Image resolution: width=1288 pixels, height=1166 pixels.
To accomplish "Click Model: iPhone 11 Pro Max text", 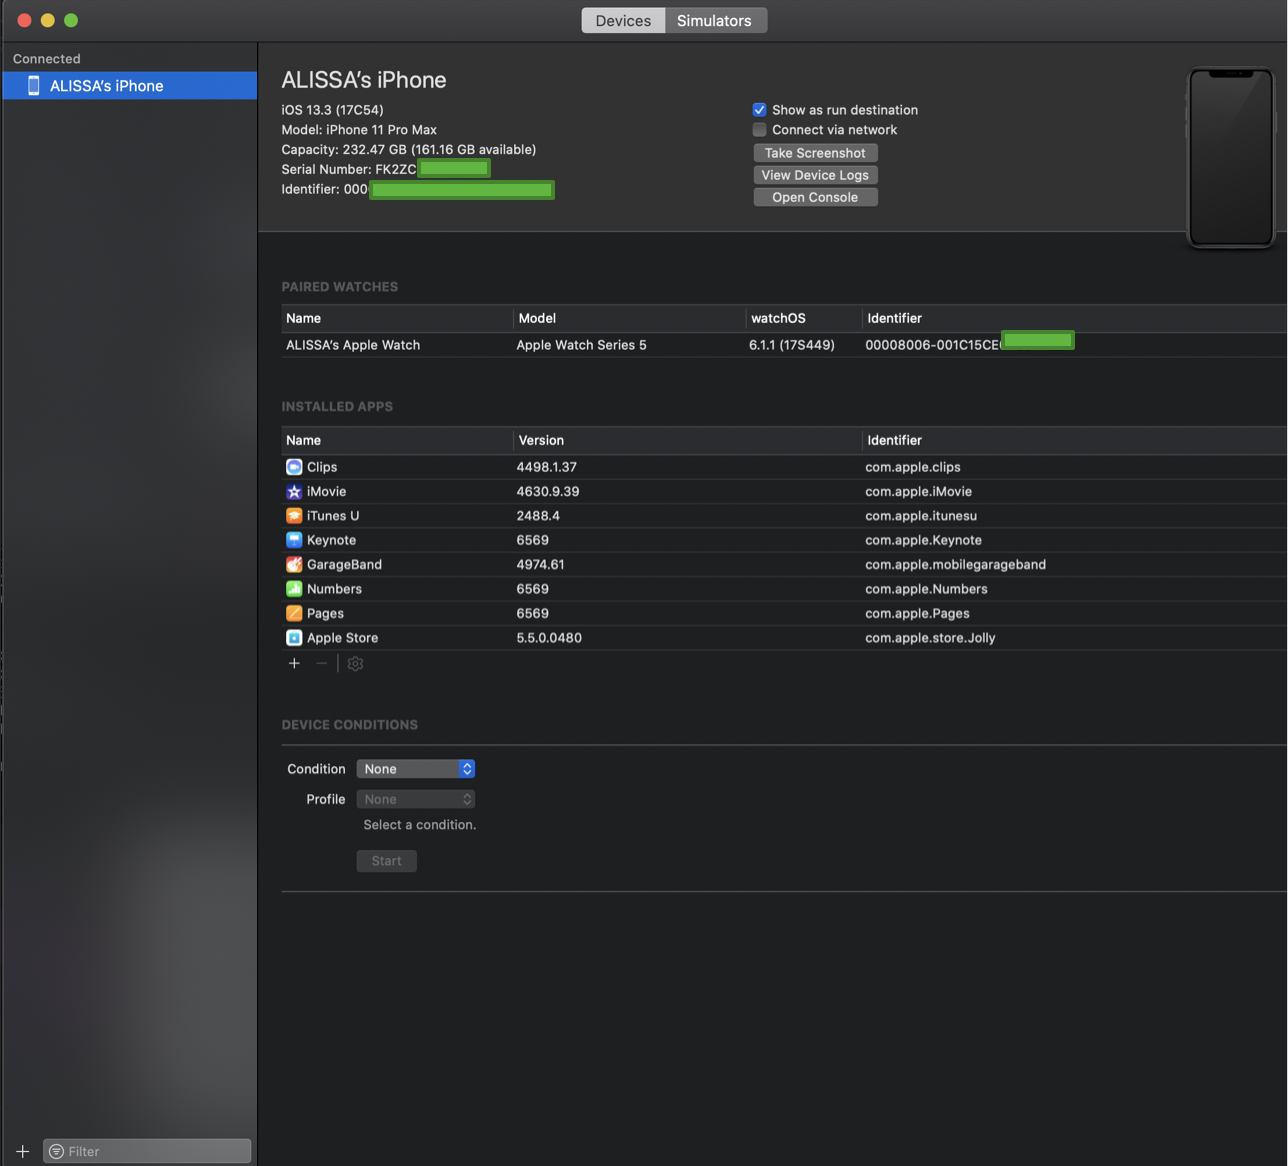I will [x=359, y=130].
